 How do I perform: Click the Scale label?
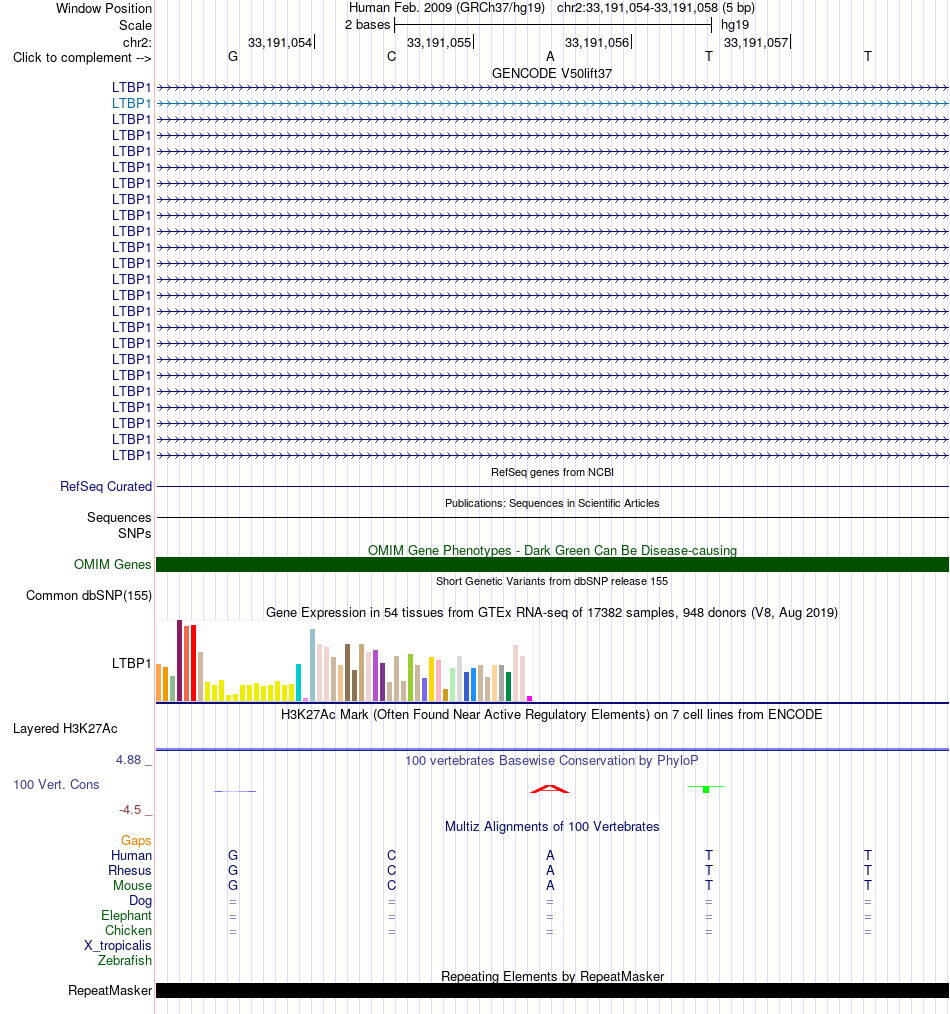tap(135, 25)
